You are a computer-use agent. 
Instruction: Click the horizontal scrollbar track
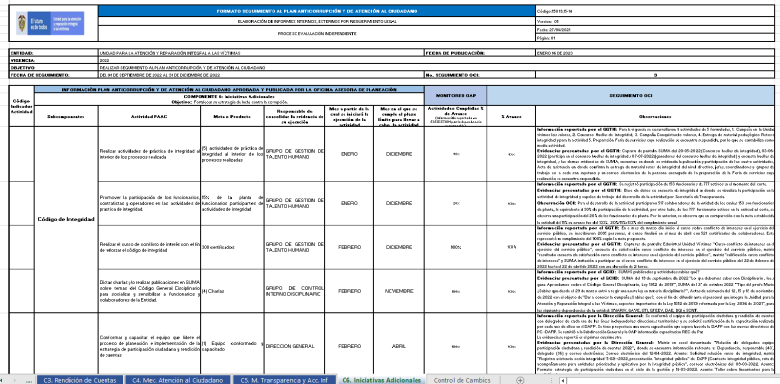[673, 381]
